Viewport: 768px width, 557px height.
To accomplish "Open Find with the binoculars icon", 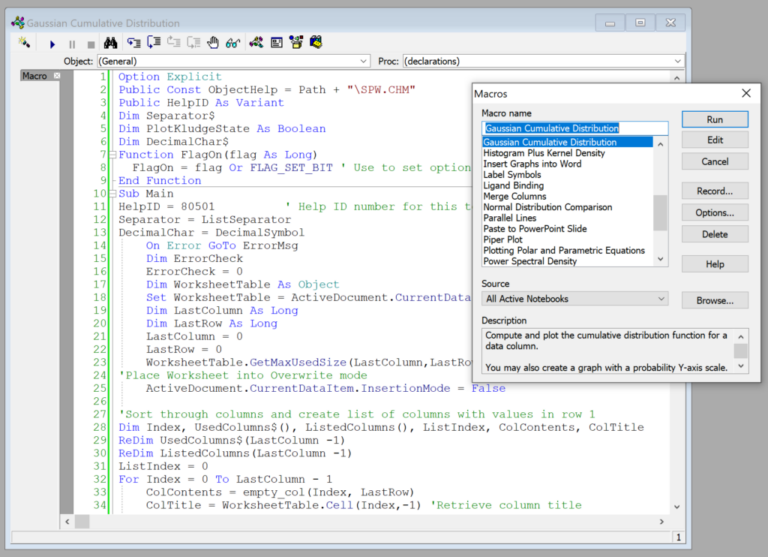I will point(111,43).
